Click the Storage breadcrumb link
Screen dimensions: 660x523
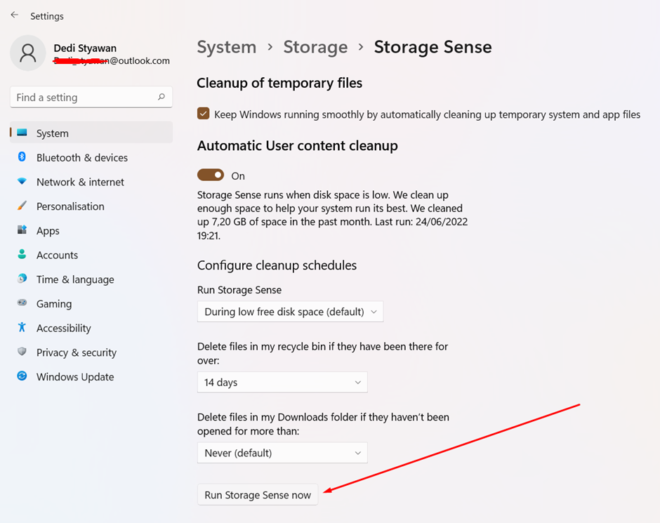coord(315,47)
